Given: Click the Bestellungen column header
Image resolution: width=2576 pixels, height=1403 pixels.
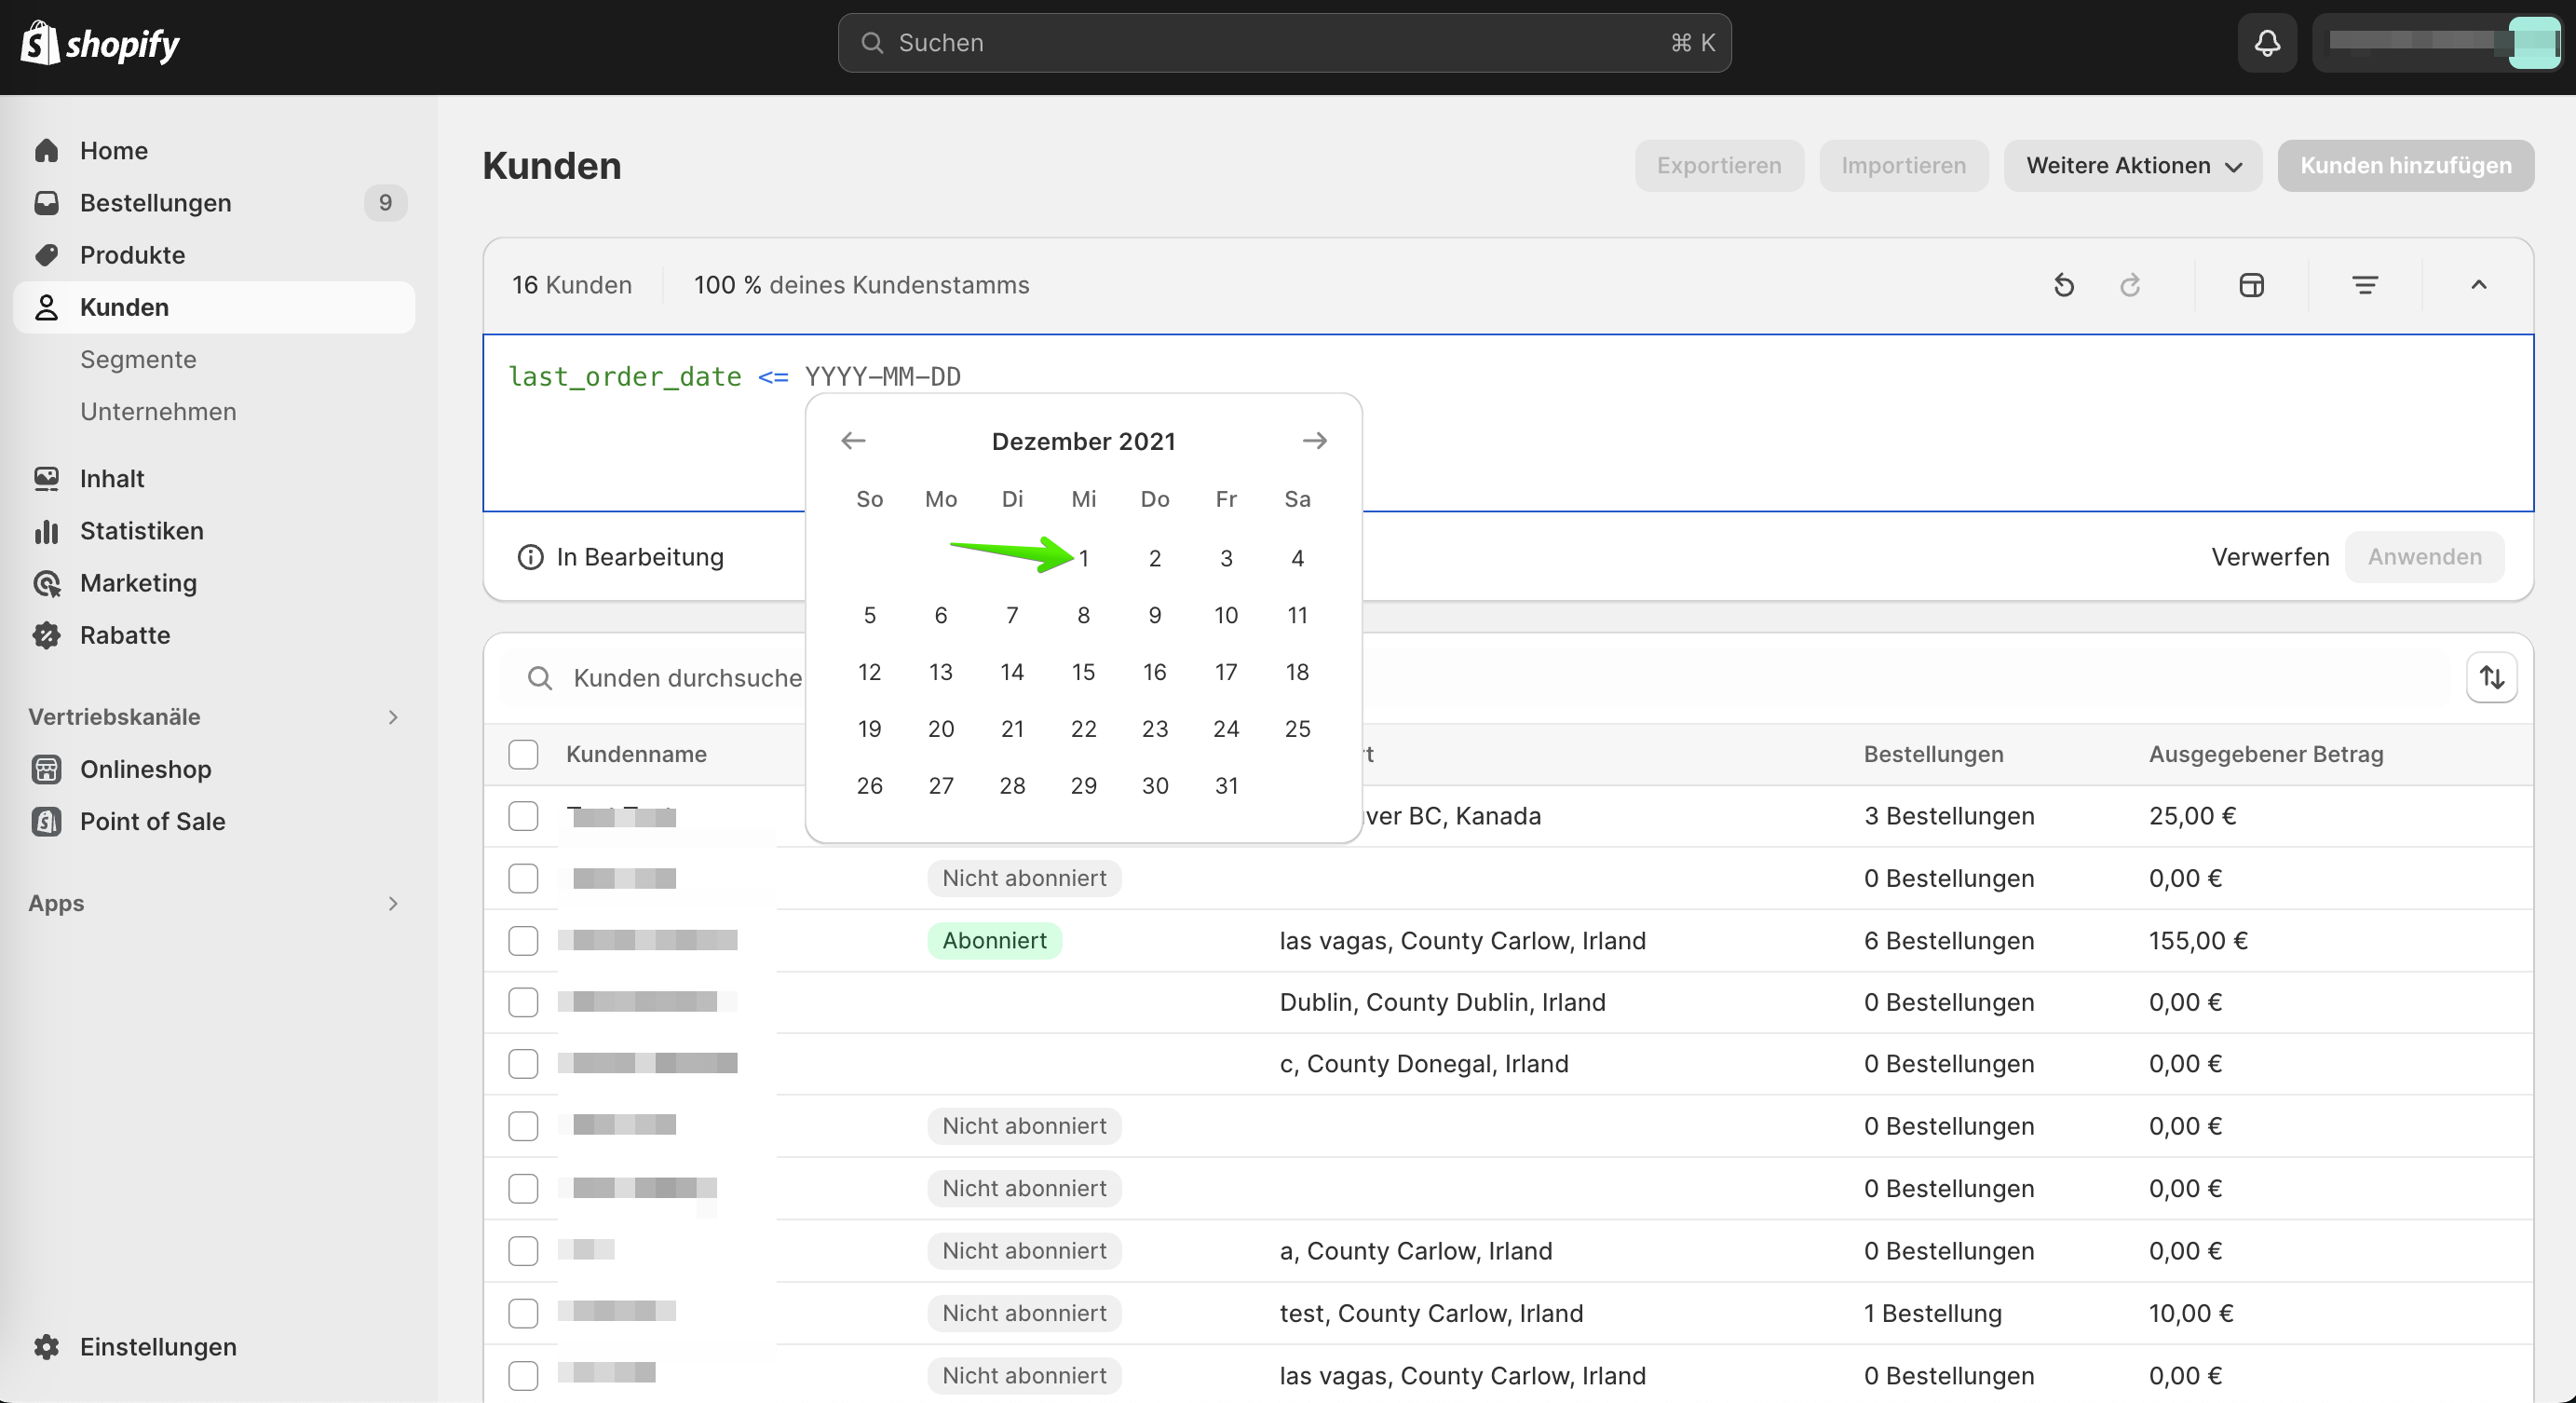Looking at the screenshot, I should 1933,754.
